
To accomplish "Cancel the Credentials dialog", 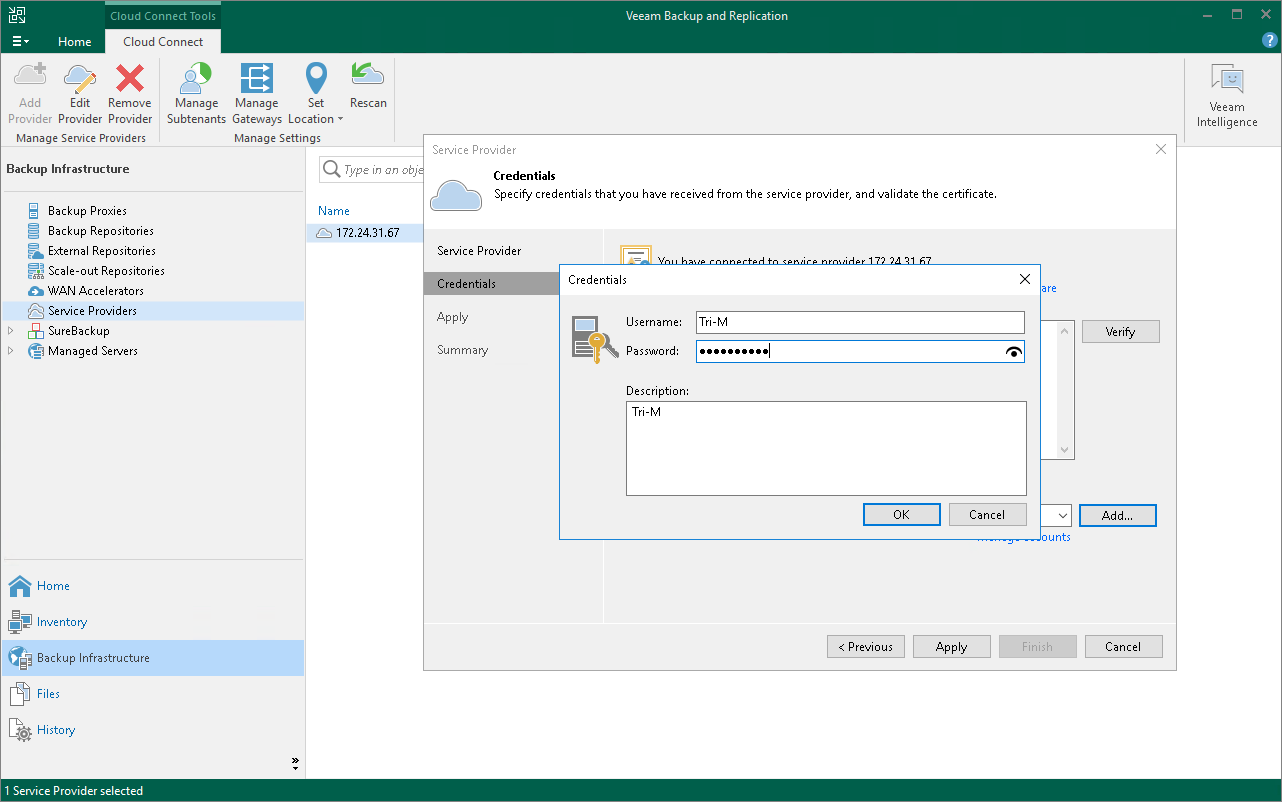I will (987, 514).
